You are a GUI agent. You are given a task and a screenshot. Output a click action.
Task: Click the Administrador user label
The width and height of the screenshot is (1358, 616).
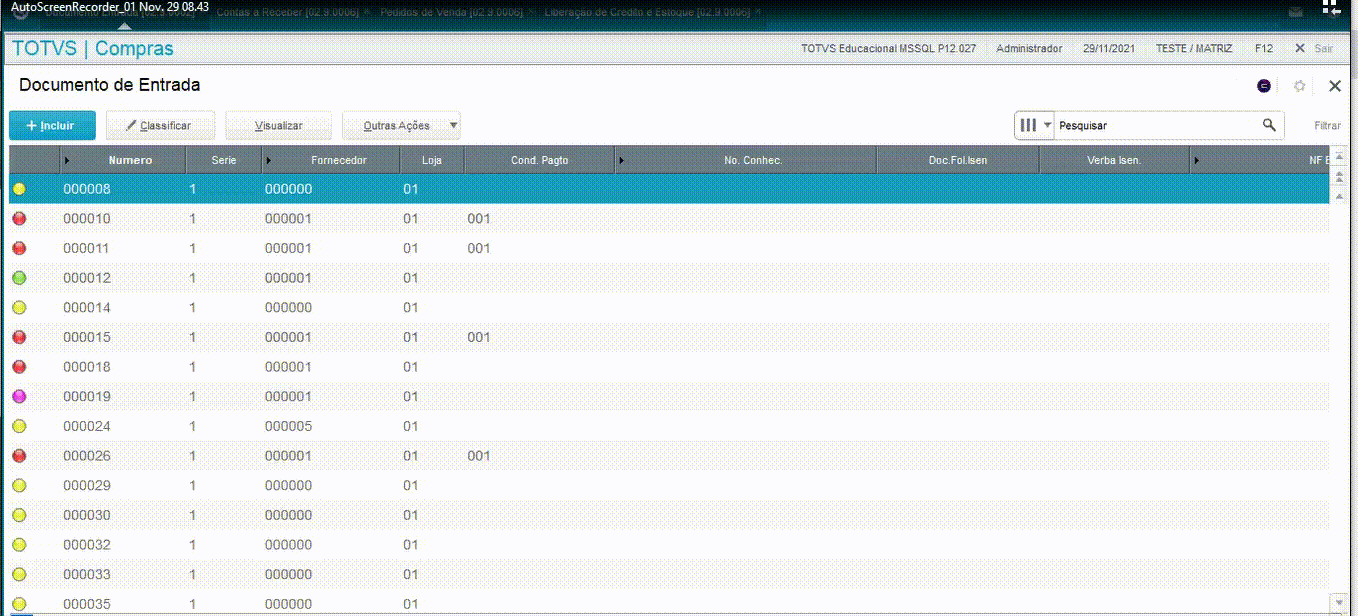[x=1029, y=48]
